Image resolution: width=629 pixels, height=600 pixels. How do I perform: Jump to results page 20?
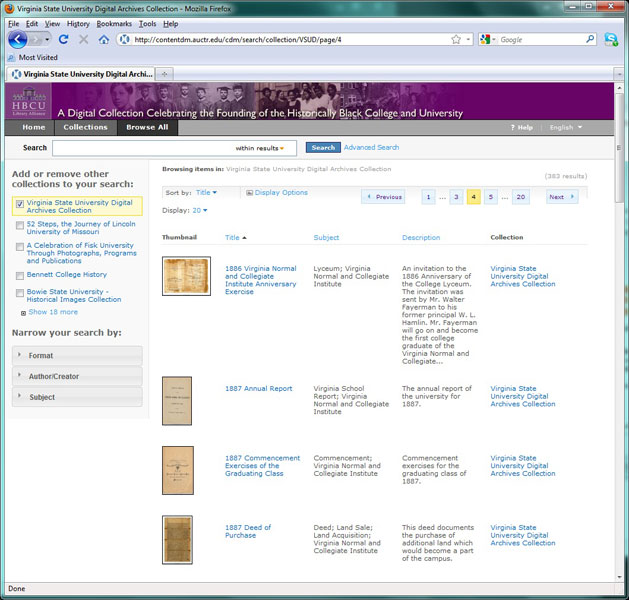(x=521, y=197)
